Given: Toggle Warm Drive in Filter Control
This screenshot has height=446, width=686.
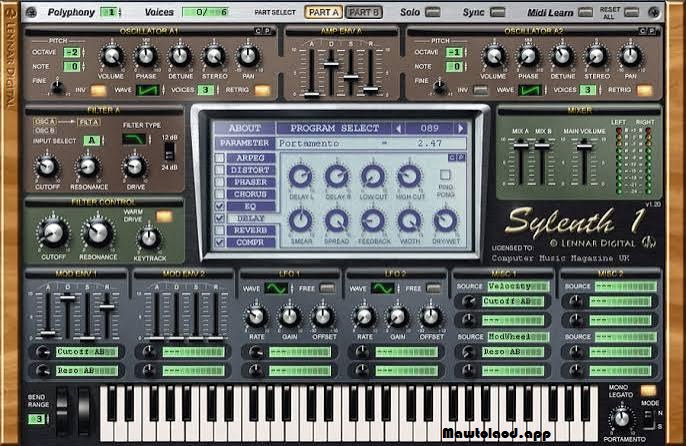Looking at the screenshot, I should 164,216.
